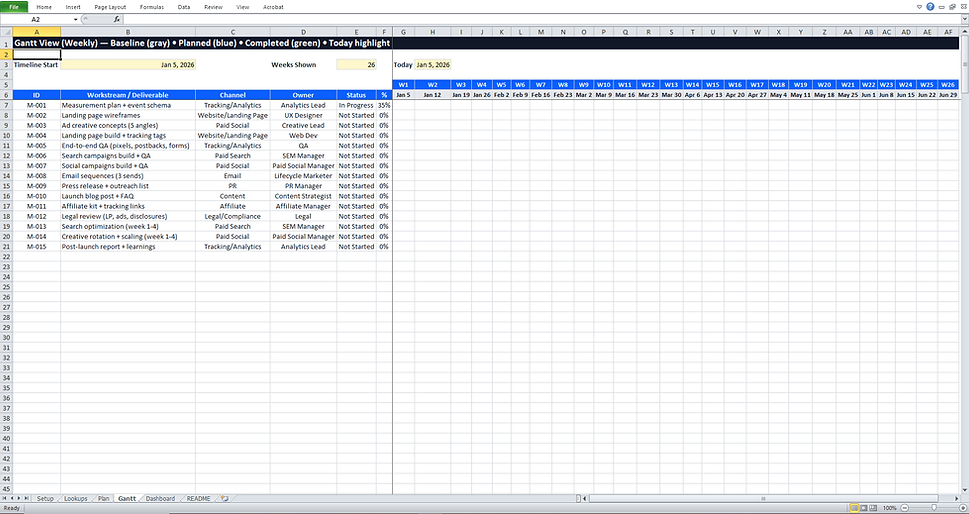The height and width of the screenshot is (514, 969).
Task: Open the Page Layout ribbon tab
Action: click(x=110, y=7)
